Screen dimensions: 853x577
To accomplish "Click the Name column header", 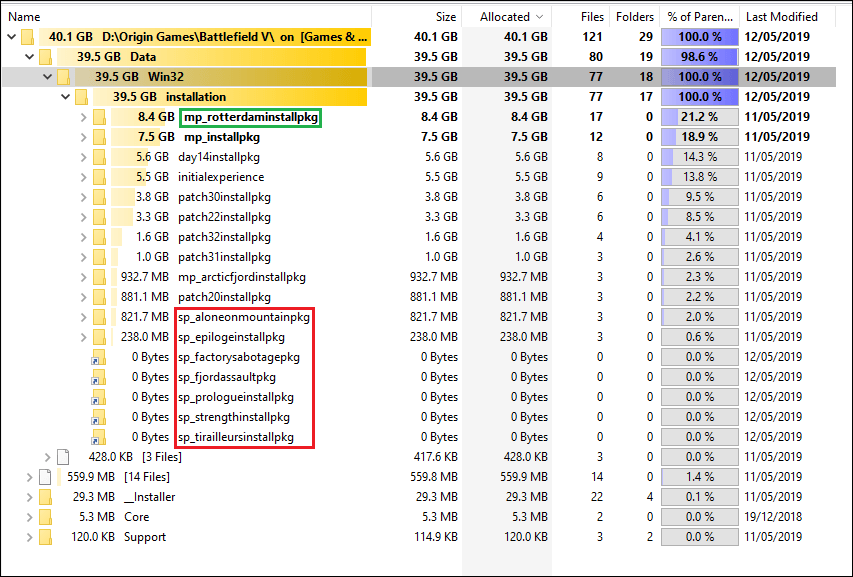I will coord(25,17).
